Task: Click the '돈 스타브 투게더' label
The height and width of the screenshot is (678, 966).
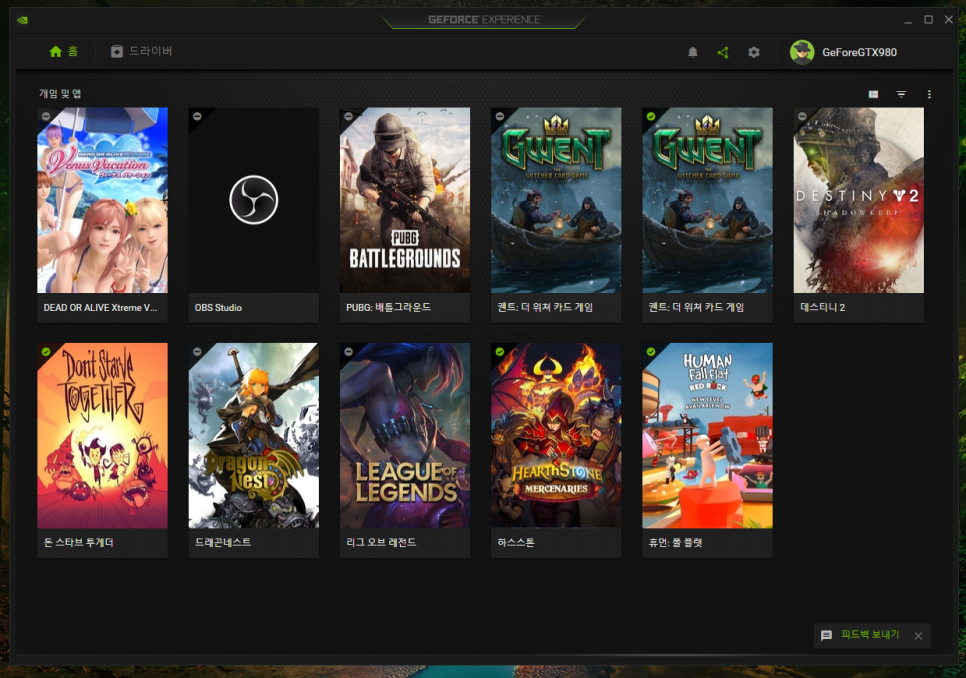Action: click(78, 543)
